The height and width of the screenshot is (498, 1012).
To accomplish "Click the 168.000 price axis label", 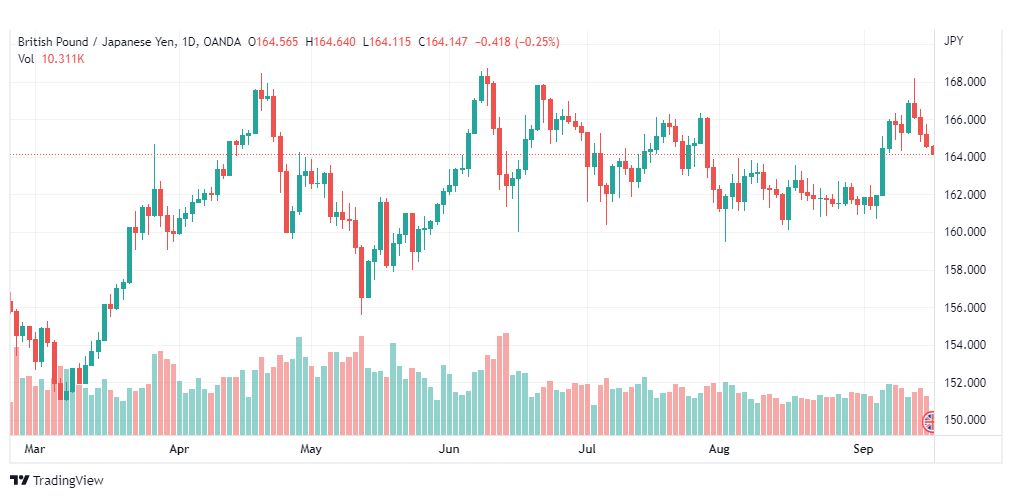I will 966,83.
